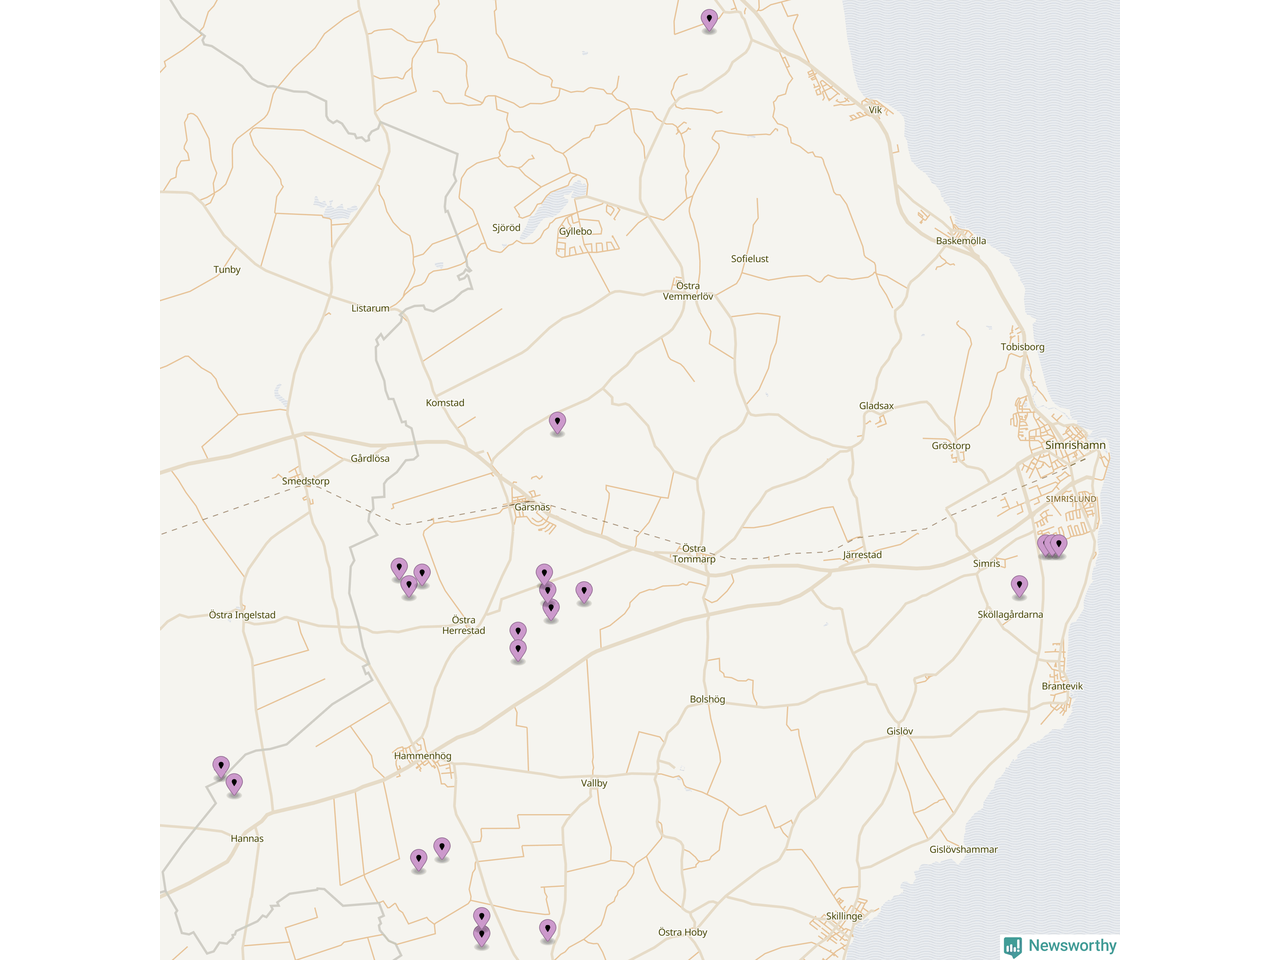Select the Gislövshammar place name
Screen dimensions: 1280x960
click(964, 850)
